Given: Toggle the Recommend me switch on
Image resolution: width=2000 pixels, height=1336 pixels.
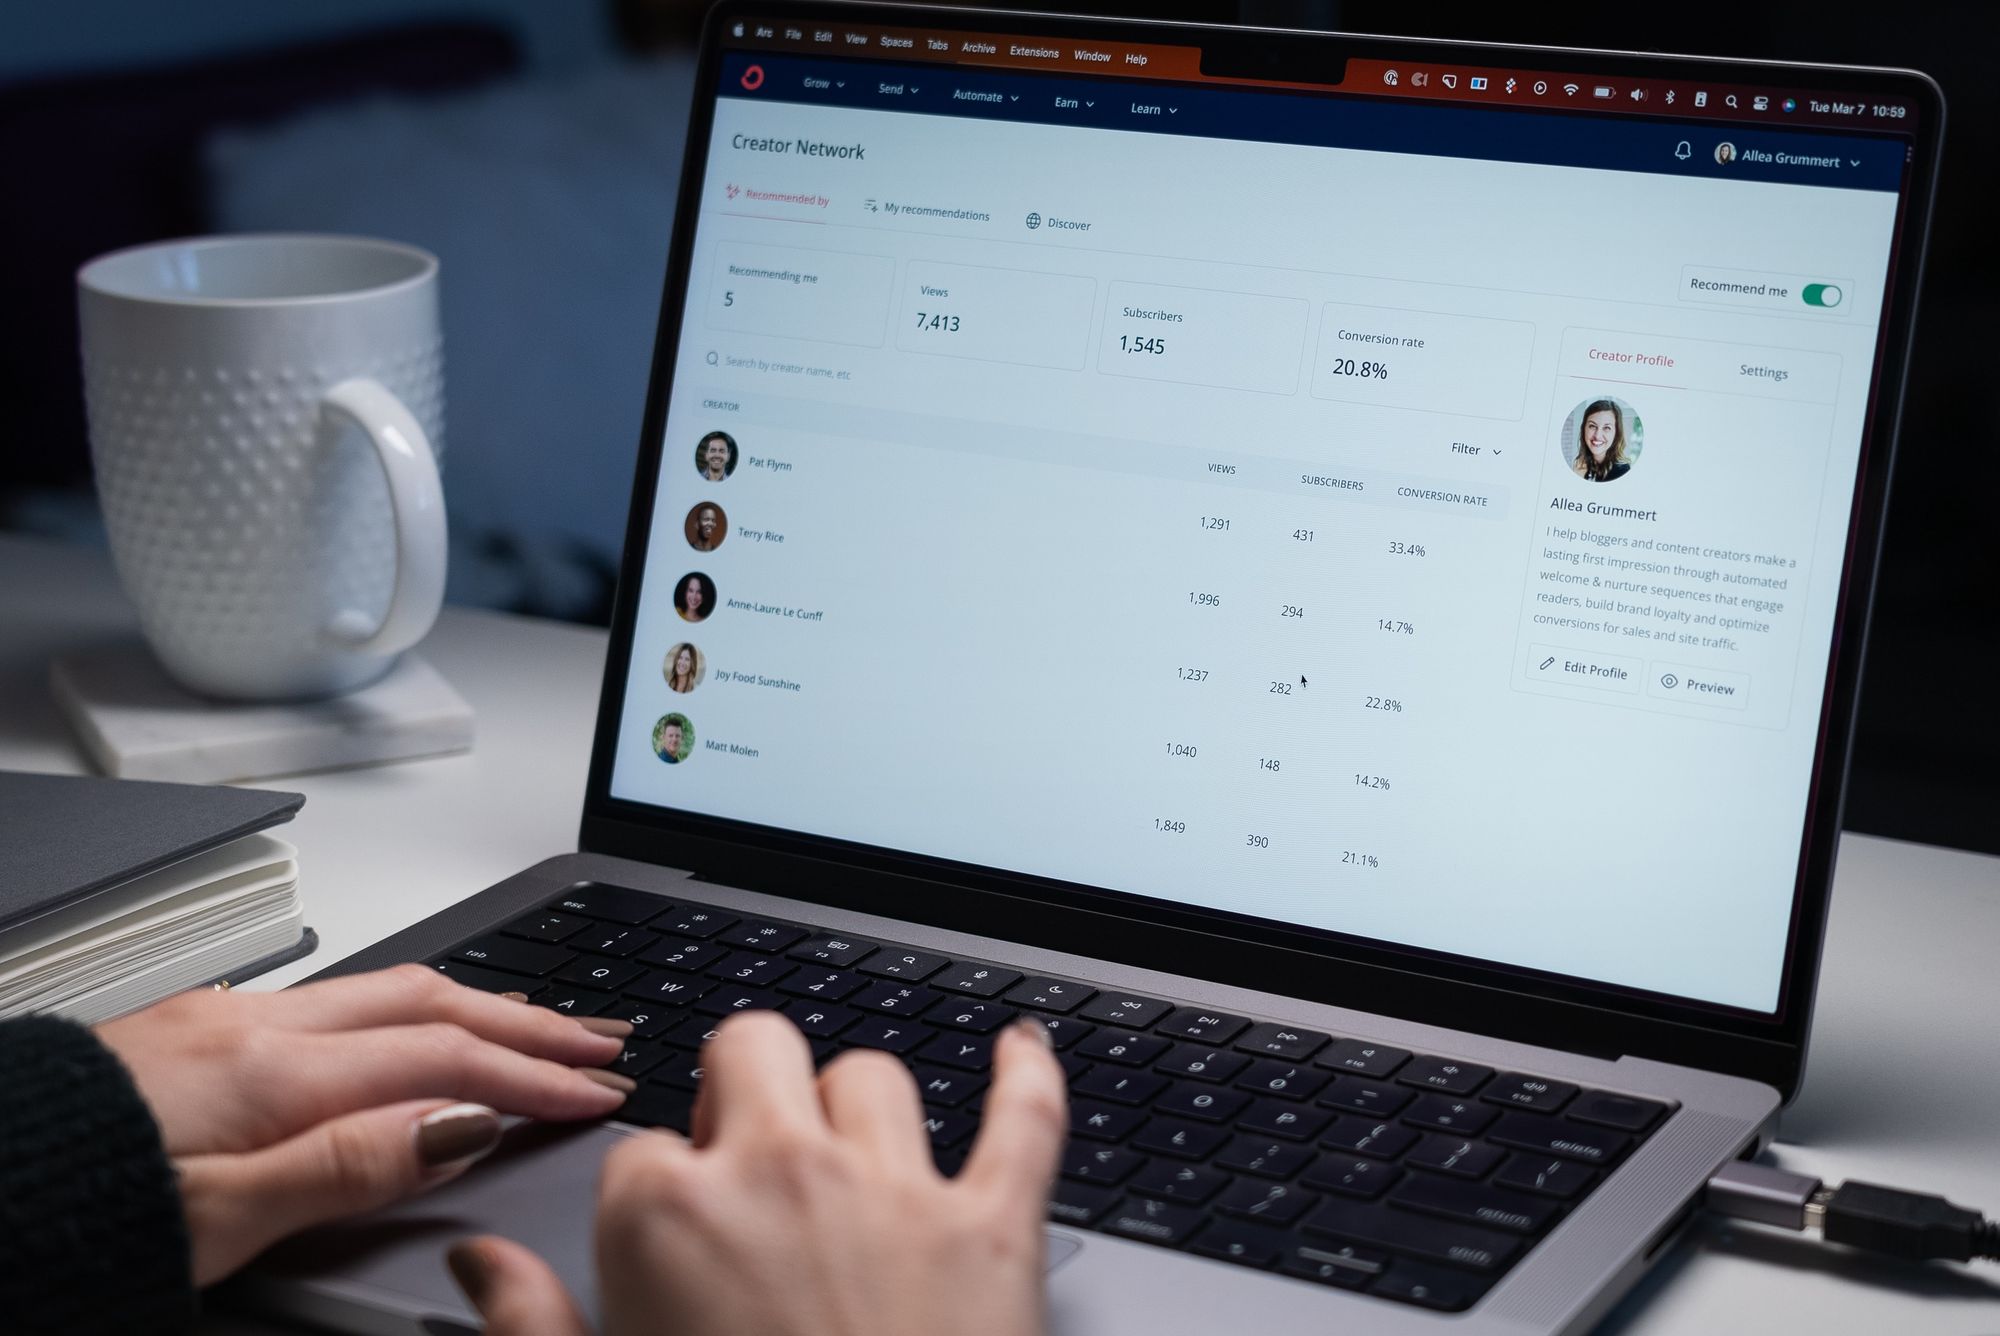Looking at the screenshot, I should pyautogui.click(x=1823, y=294).
